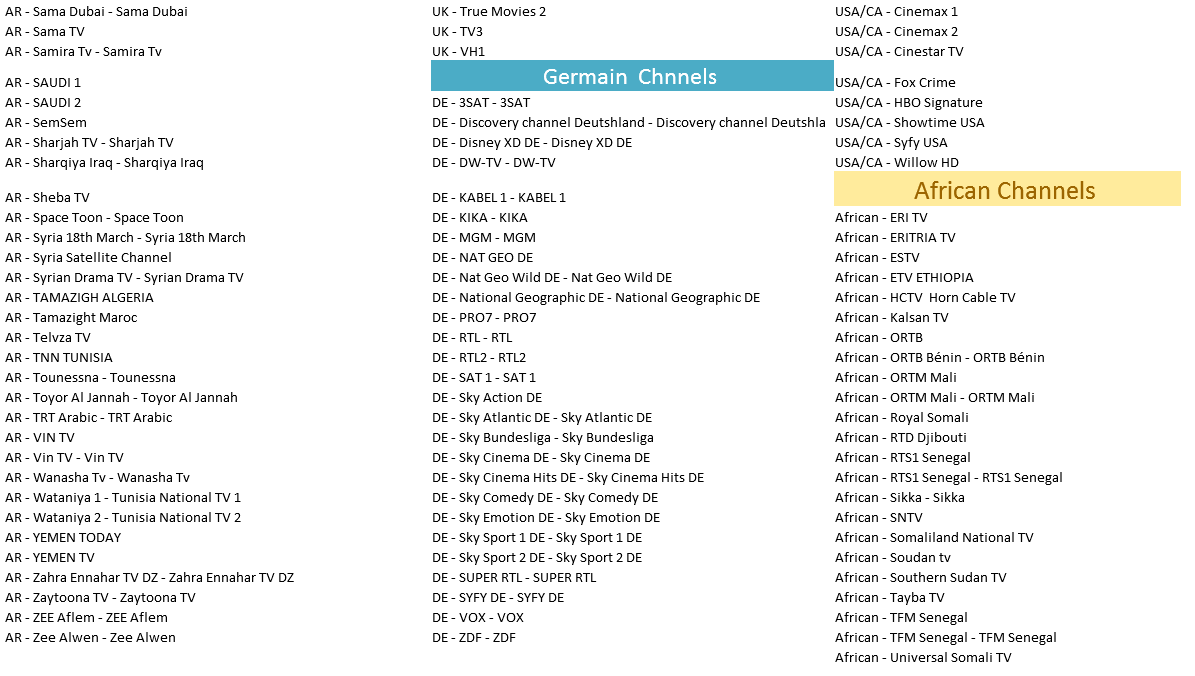
Task: Select 'AR - Tamazight Maroc'
Action: tap(72, 317)
